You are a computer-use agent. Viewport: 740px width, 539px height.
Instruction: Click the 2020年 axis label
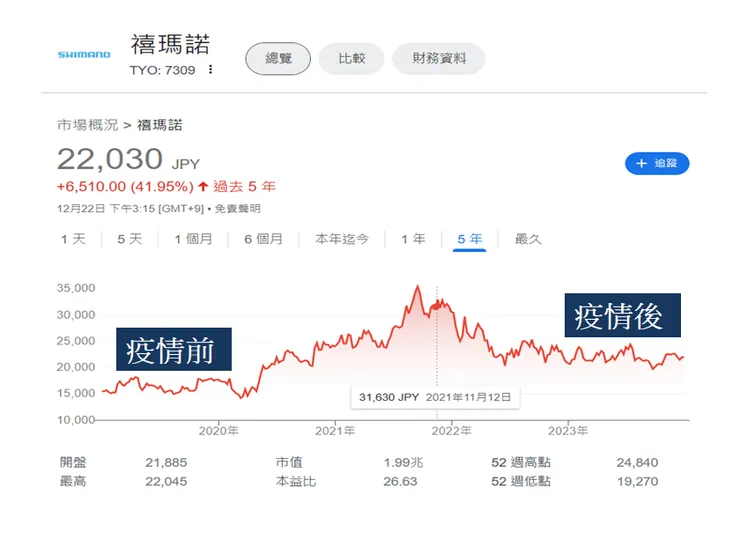(219, 431)
